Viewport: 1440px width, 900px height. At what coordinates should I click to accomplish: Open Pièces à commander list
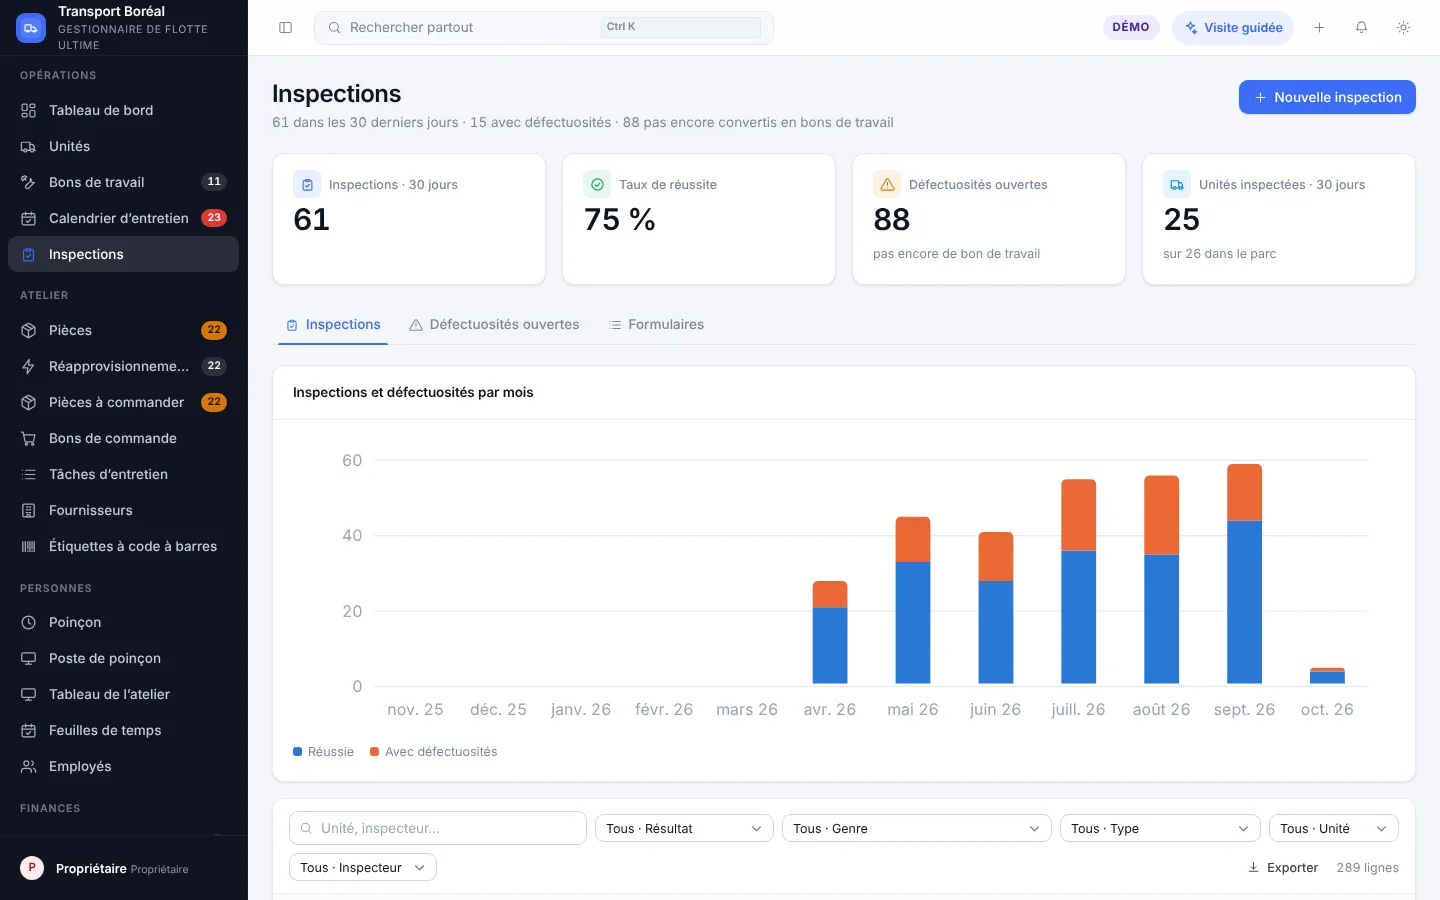tap(123, 402)
